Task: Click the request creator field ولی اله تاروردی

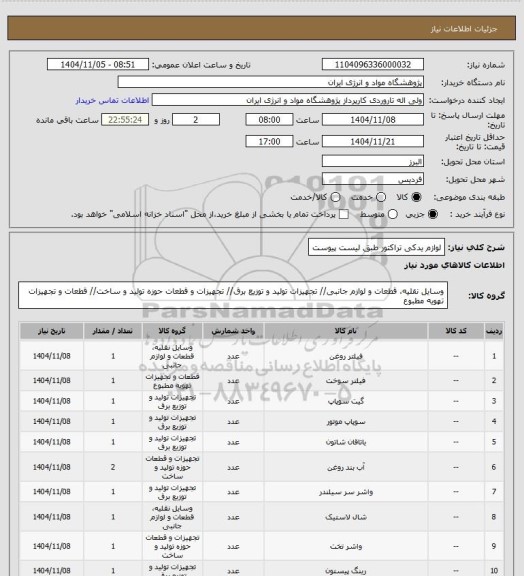Action: (288, 100)
